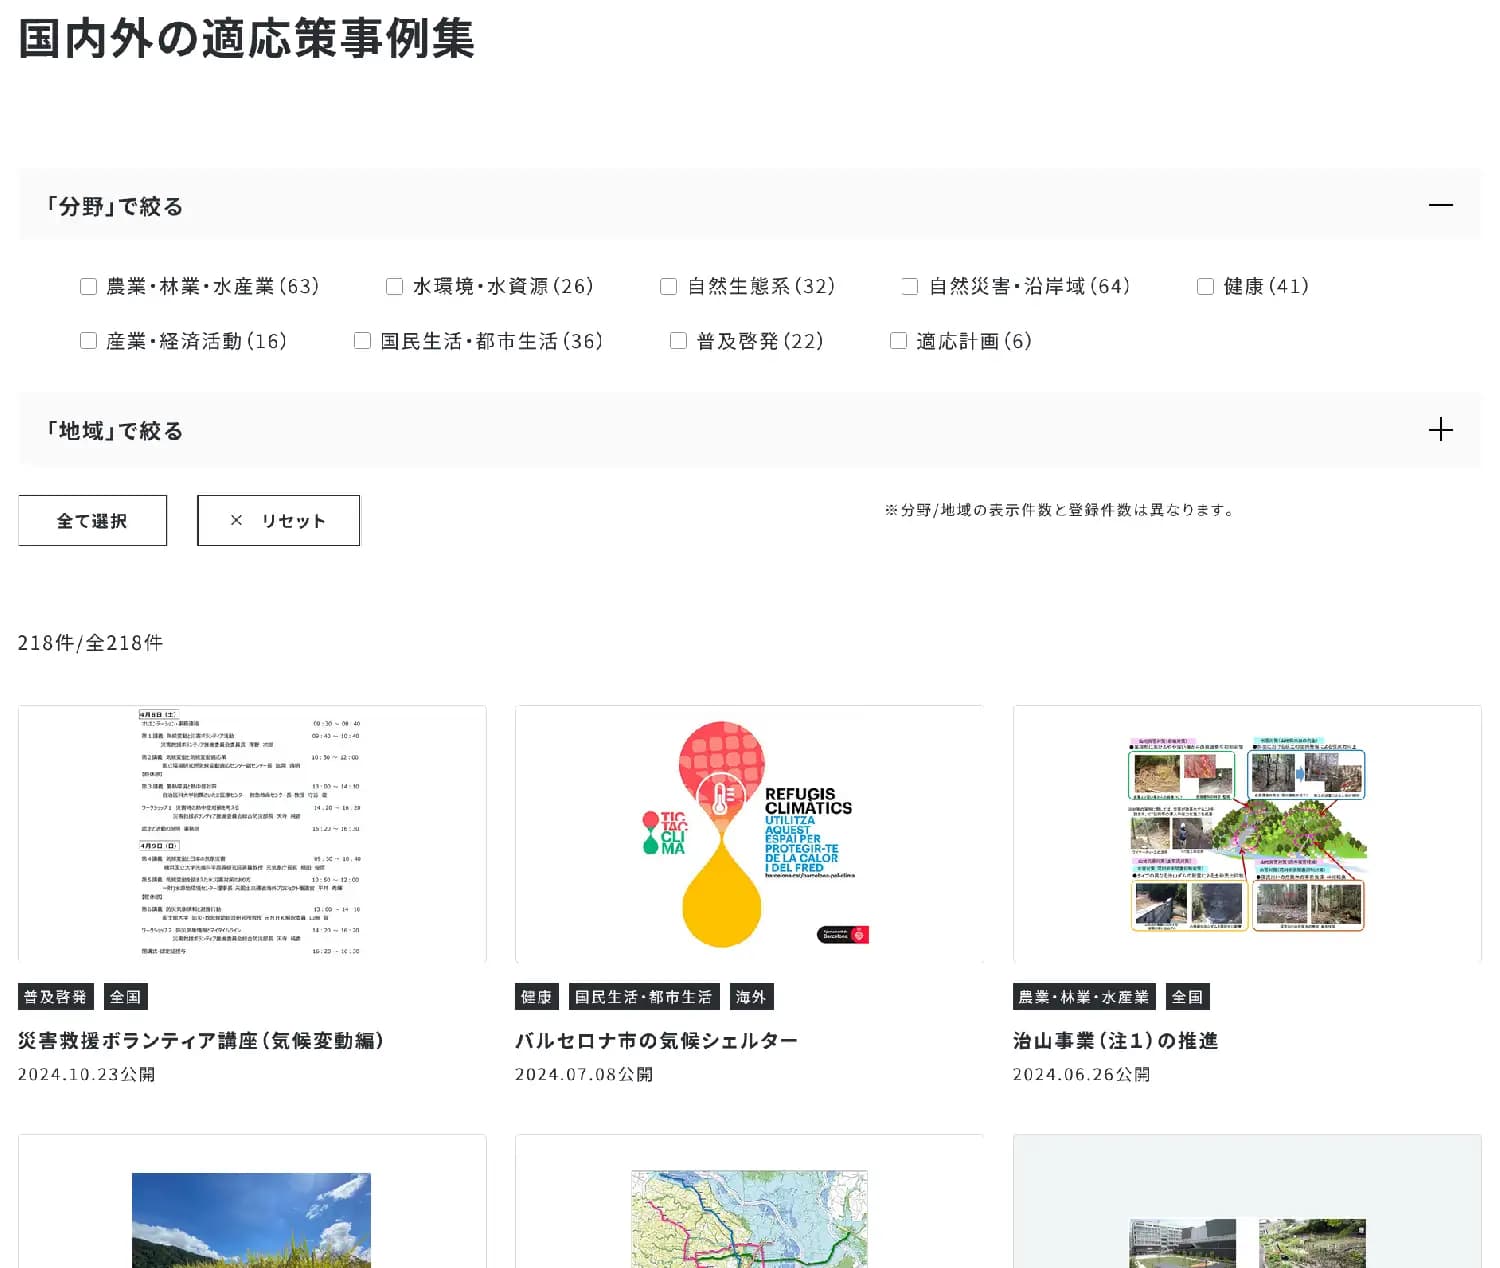Enable the 自然生態系 category checkbox
Image resolution: width=1500 pixels, height=1268 pixels.
[x=669, y=287]
